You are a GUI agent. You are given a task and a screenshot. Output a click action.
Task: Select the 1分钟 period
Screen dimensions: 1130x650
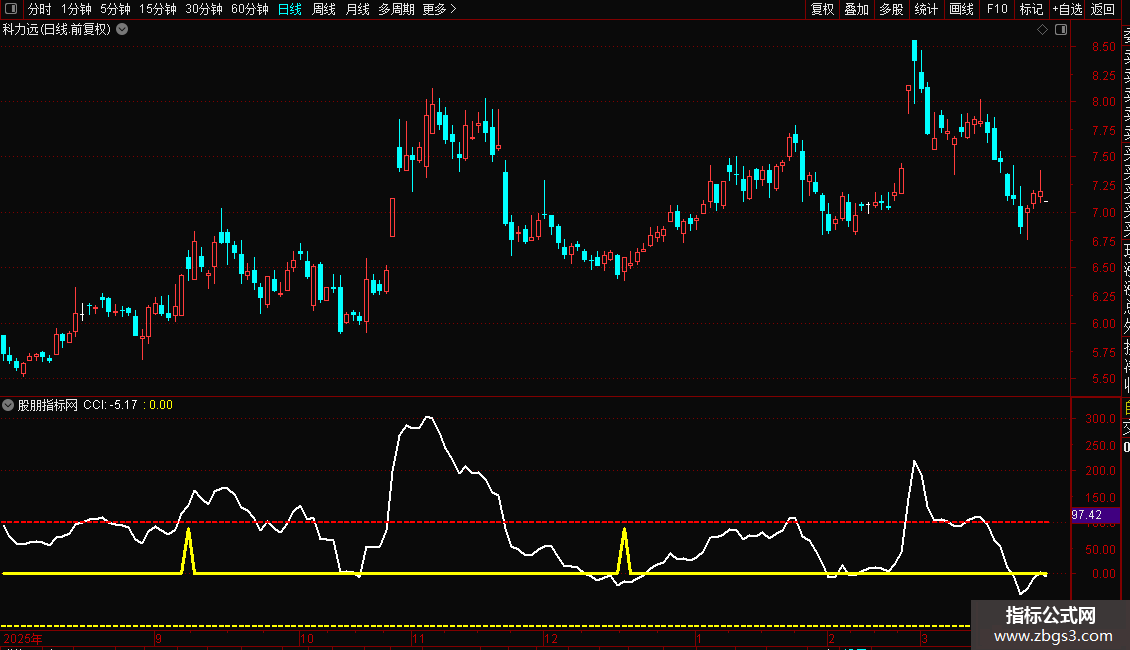point(76,9)
